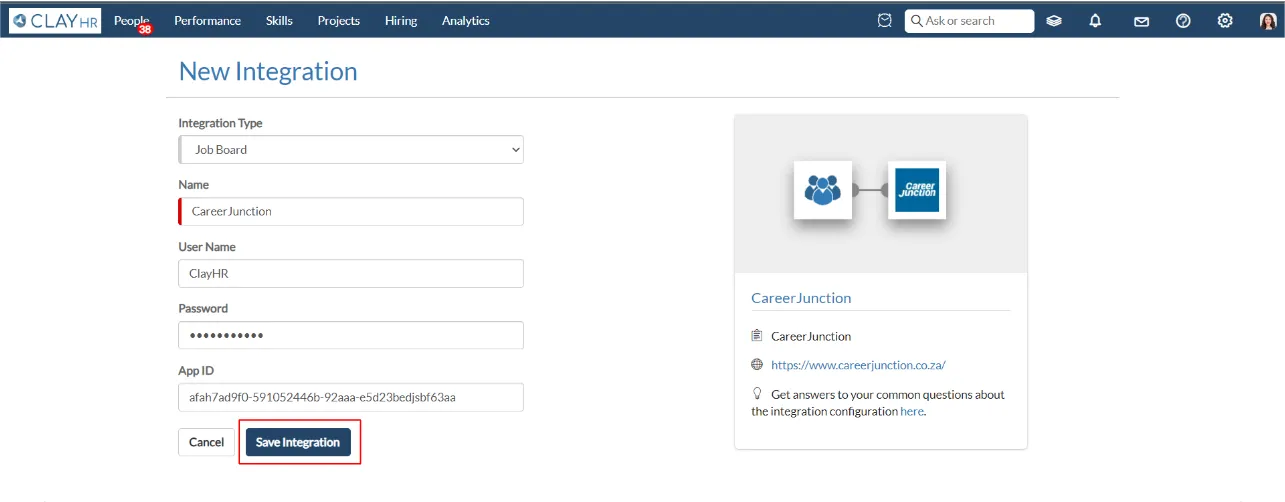1285x502 pixels.
Task: Click the Cancel button
Action: (x=206, y=443)
